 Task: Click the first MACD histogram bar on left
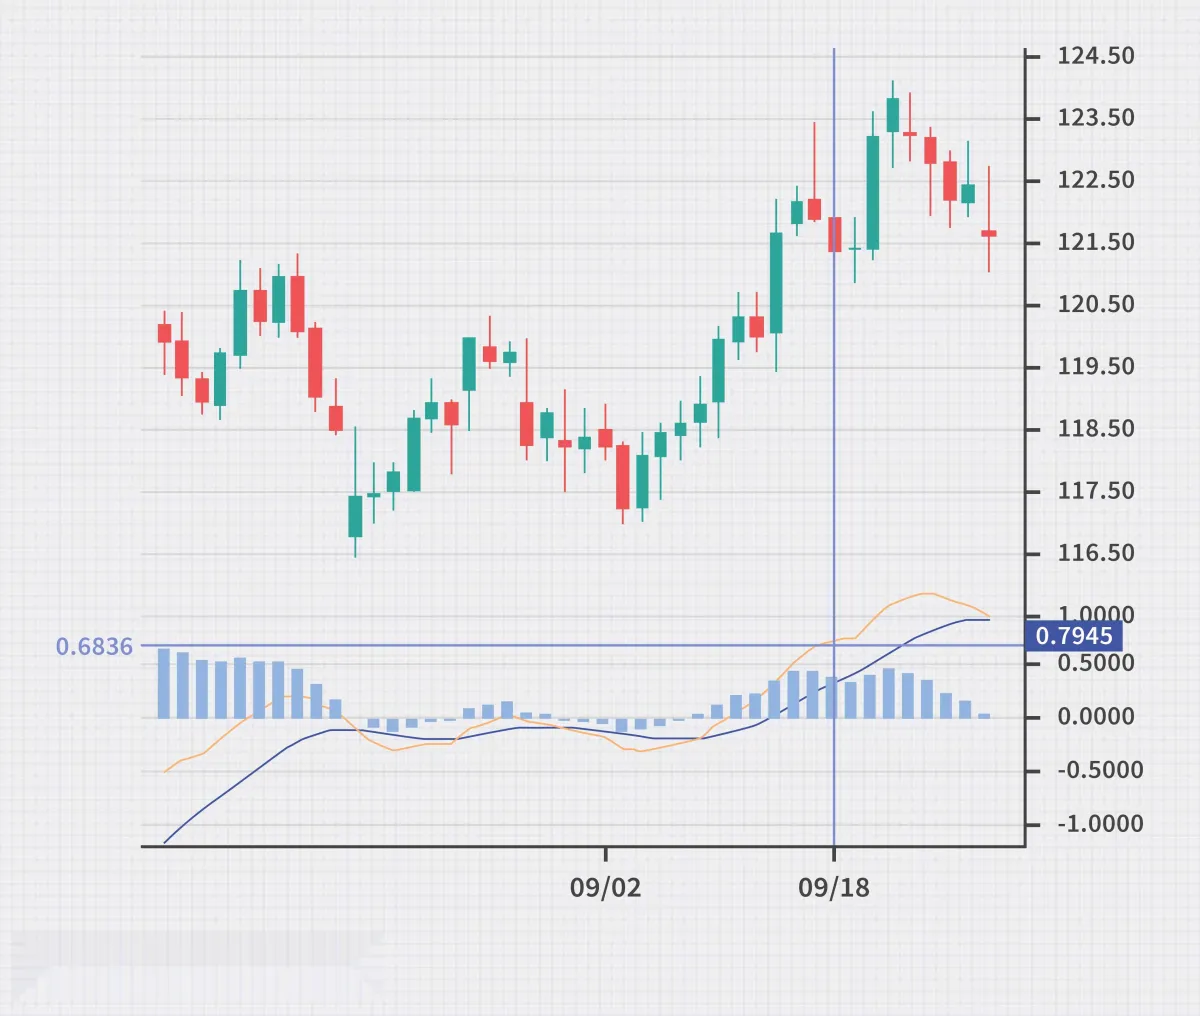[164, 683]
